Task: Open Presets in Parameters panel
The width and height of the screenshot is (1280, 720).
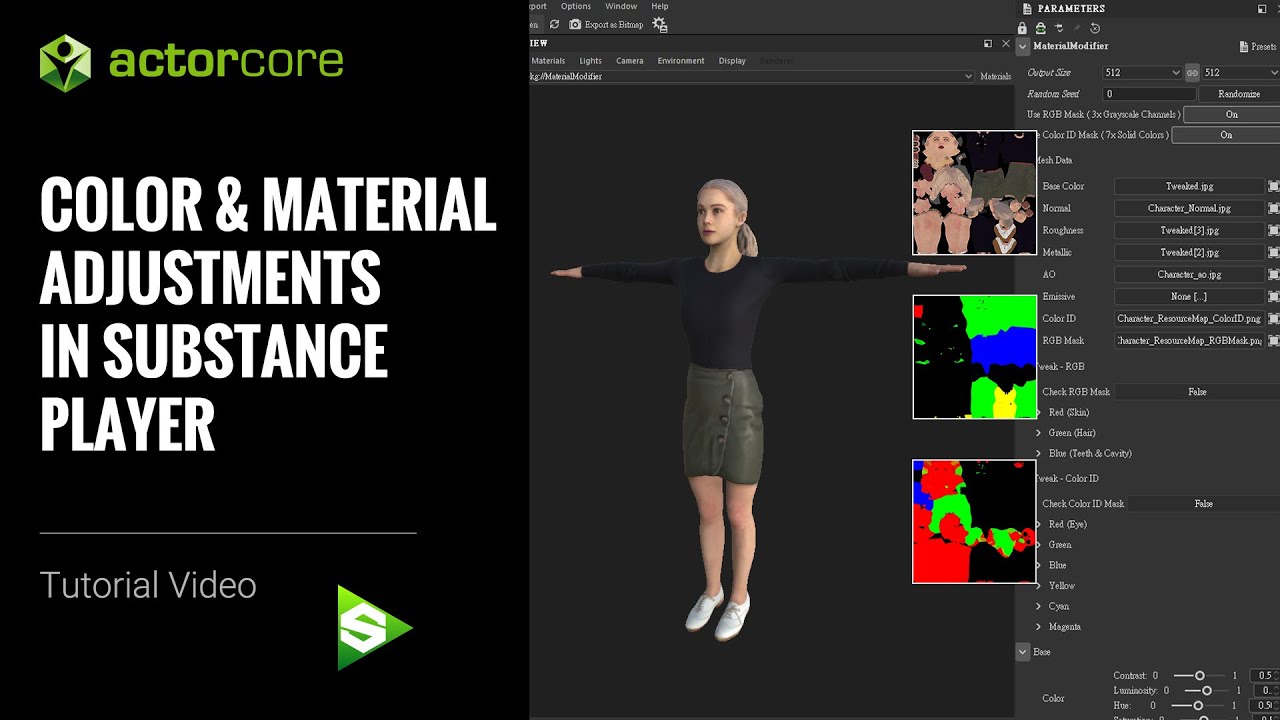Action: tap(1258, 46)
